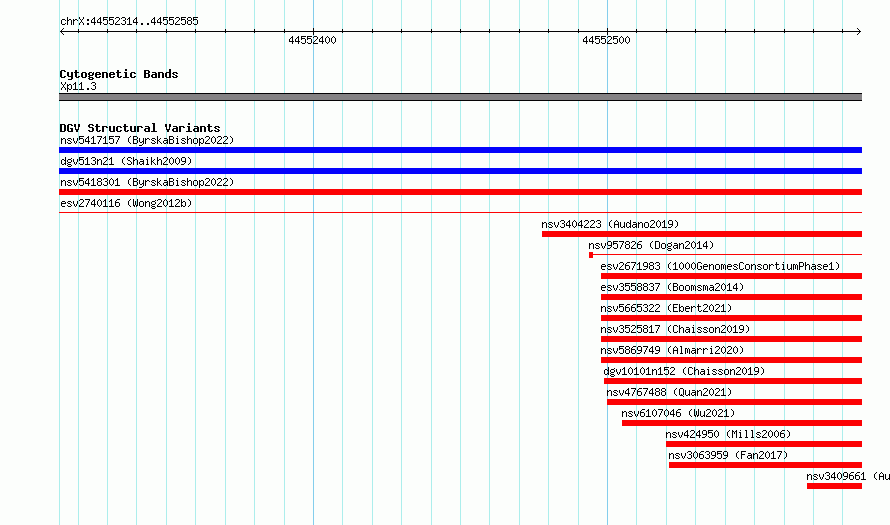Click the red nsv3525817 variant bar
Viewport: 890px width, 525px height.
732,339
